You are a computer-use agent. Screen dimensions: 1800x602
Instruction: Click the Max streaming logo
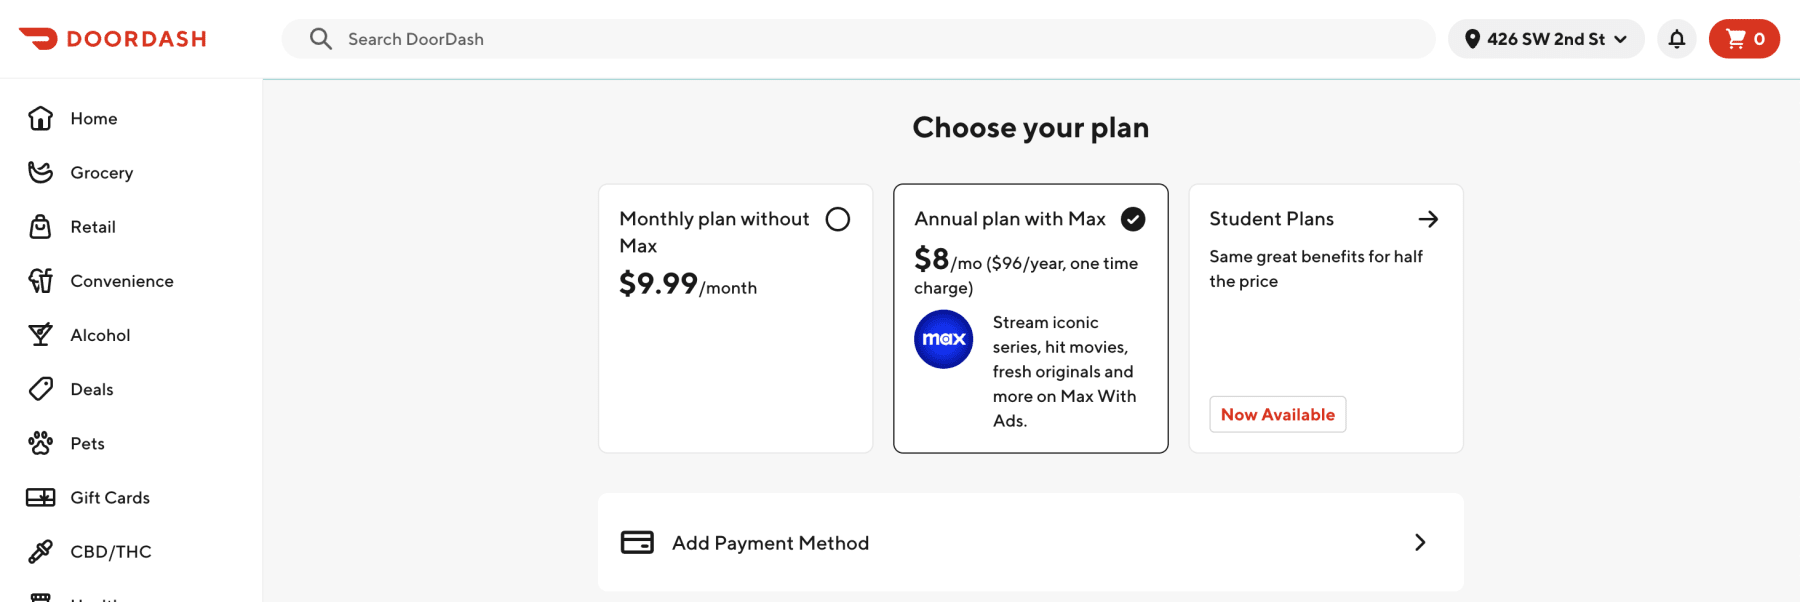[943, 340]
